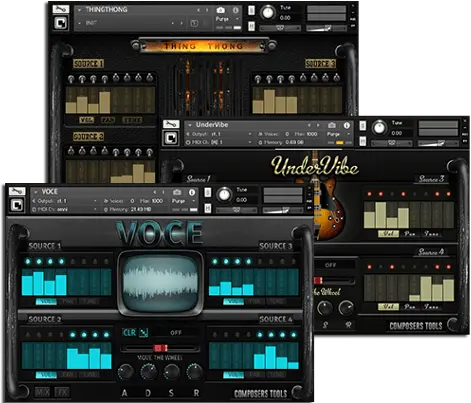Open the Purge dropdown in UnderVibe header
471x403 pixels.
pyautogui.click(x=348, y=134)
